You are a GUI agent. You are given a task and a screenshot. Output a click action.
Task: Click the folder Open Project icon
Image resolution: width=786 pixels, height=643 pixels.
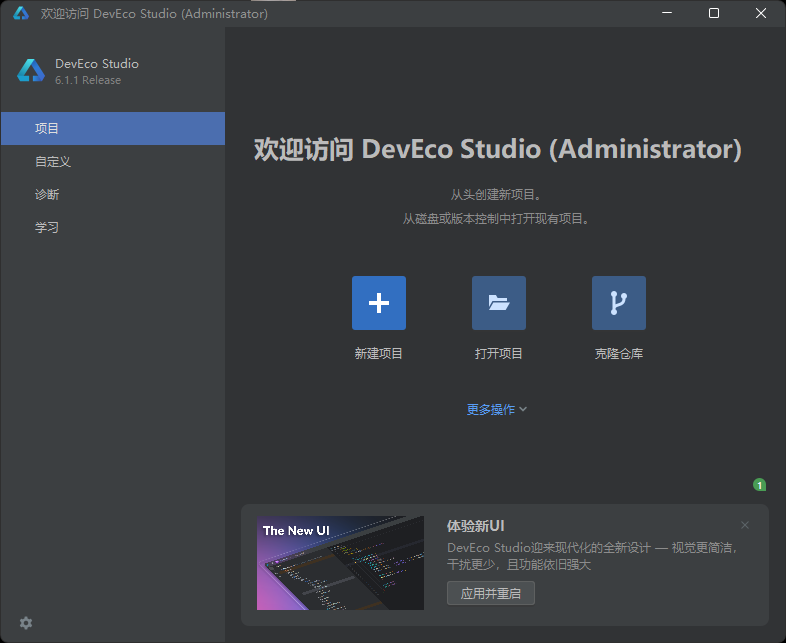(499, 303)
